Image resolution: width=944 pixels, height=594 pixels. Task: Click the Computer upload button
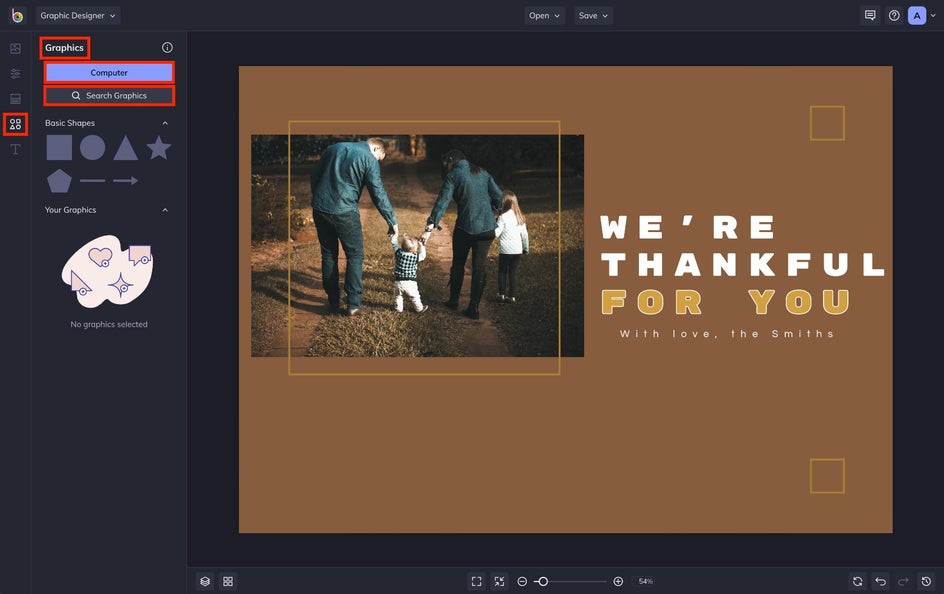tap(109, 73)
